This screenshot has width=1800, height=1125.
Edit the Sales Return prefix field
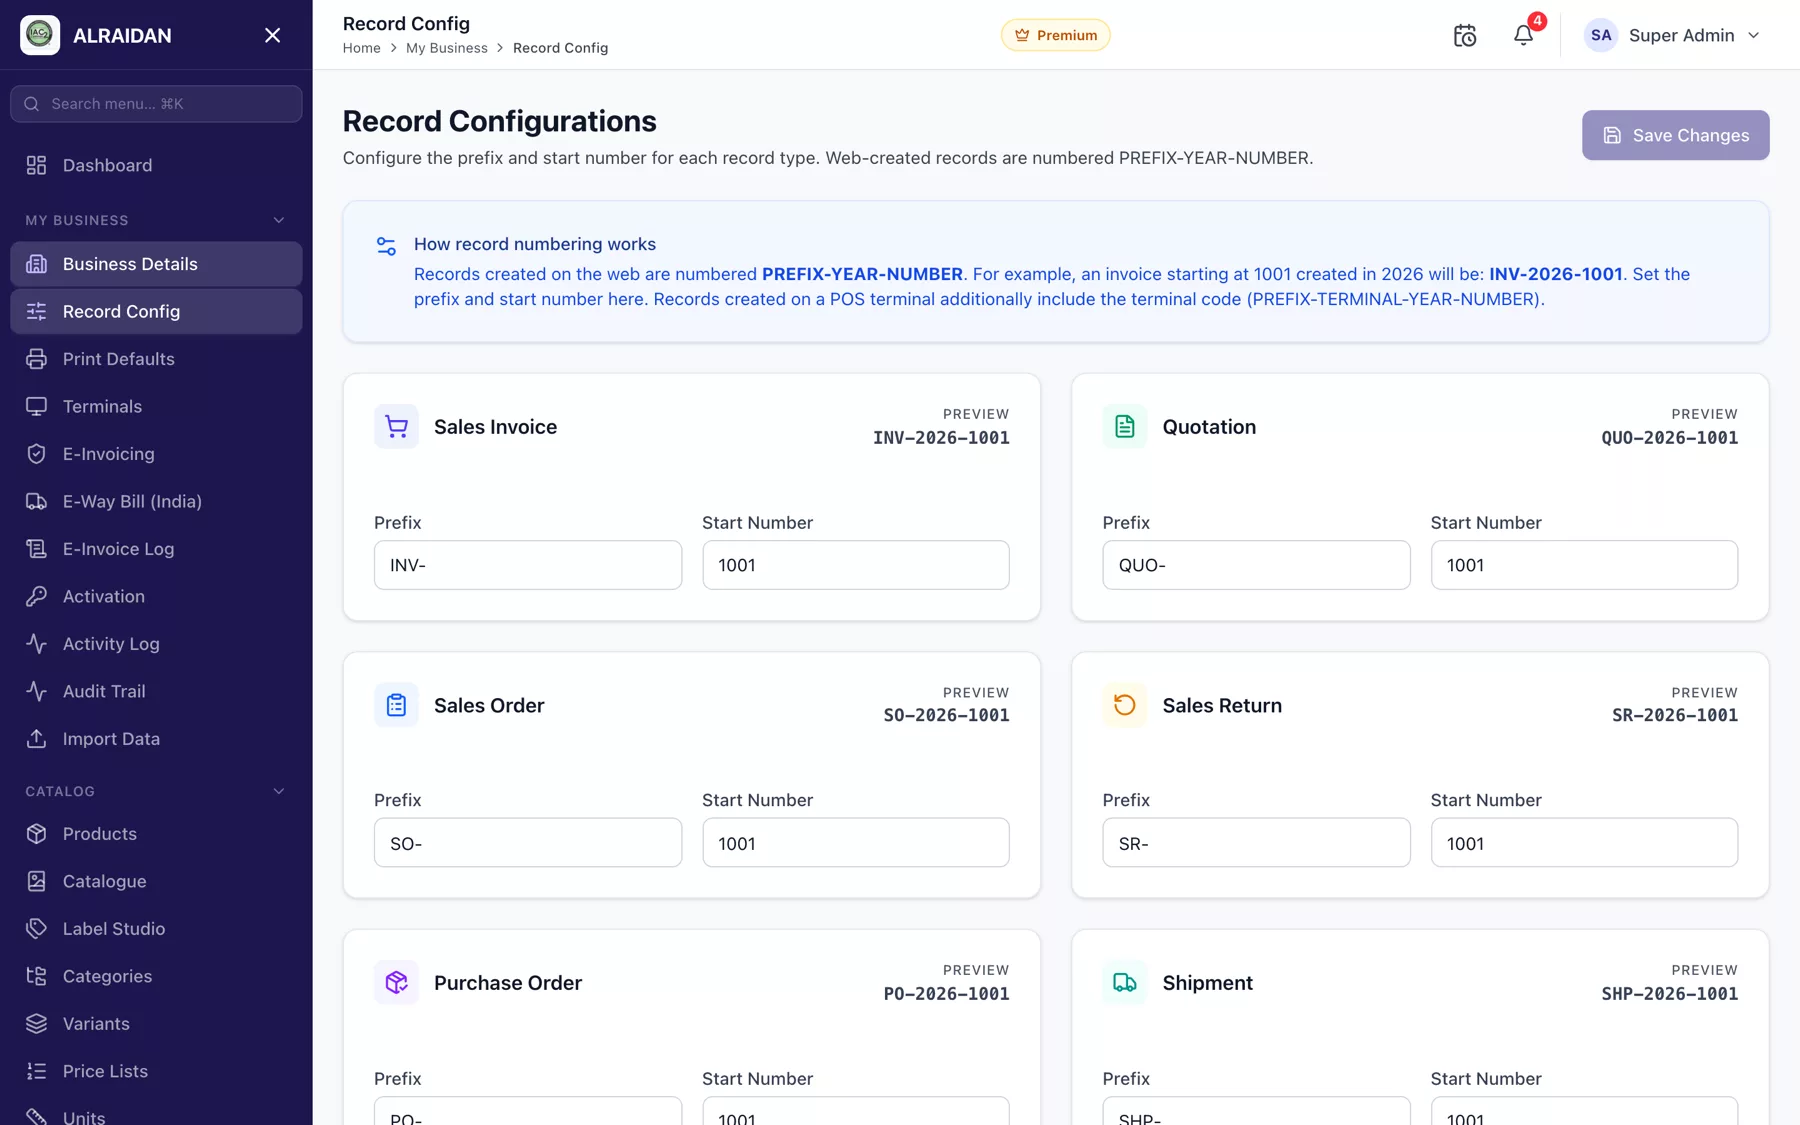(1256, 843)
